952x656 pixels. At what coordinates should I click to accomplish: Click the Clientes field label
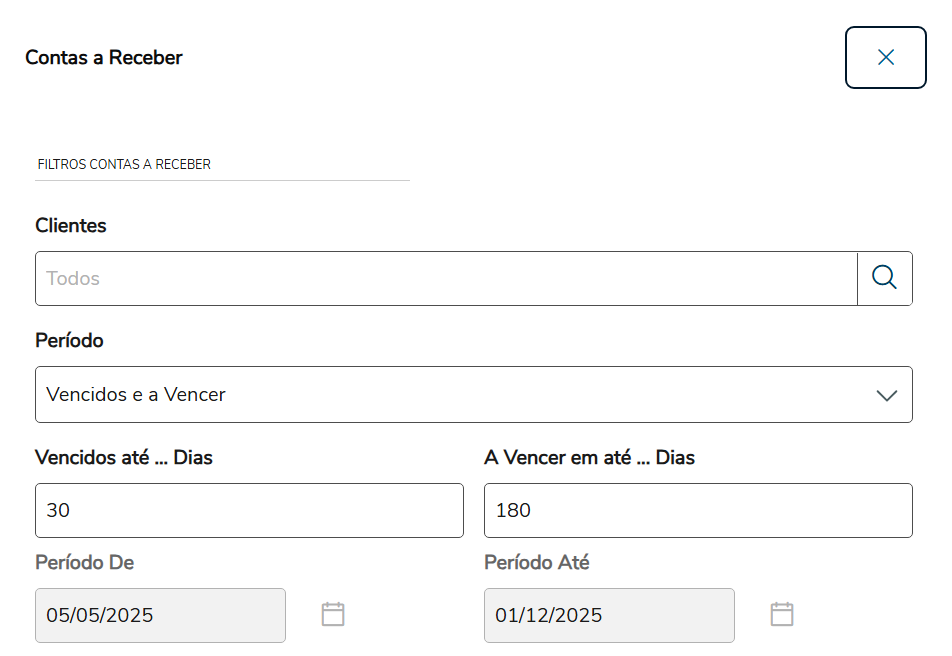71,226
